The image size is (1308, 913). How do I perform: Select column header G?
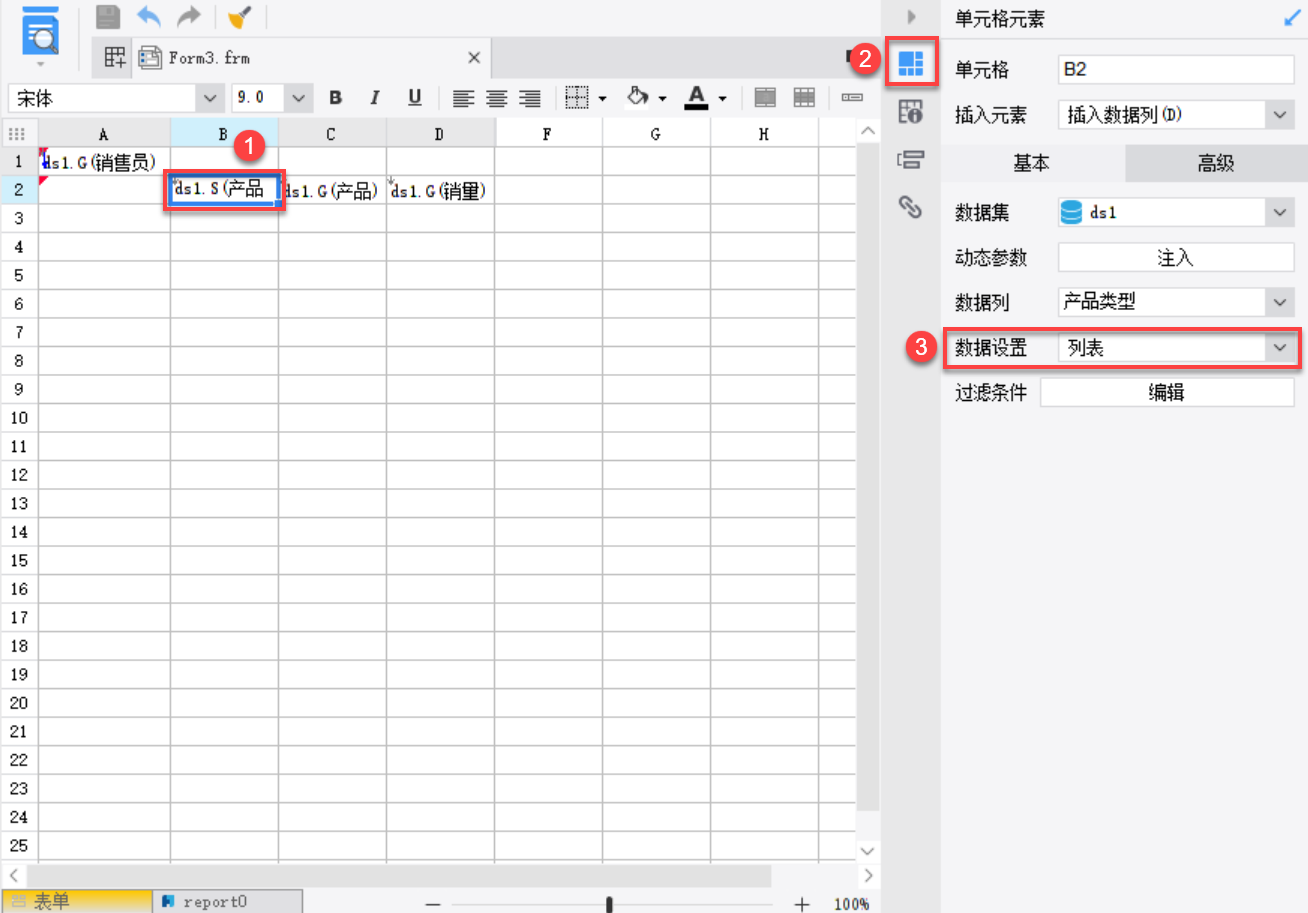pyautogui.click(x=656, y=133)
